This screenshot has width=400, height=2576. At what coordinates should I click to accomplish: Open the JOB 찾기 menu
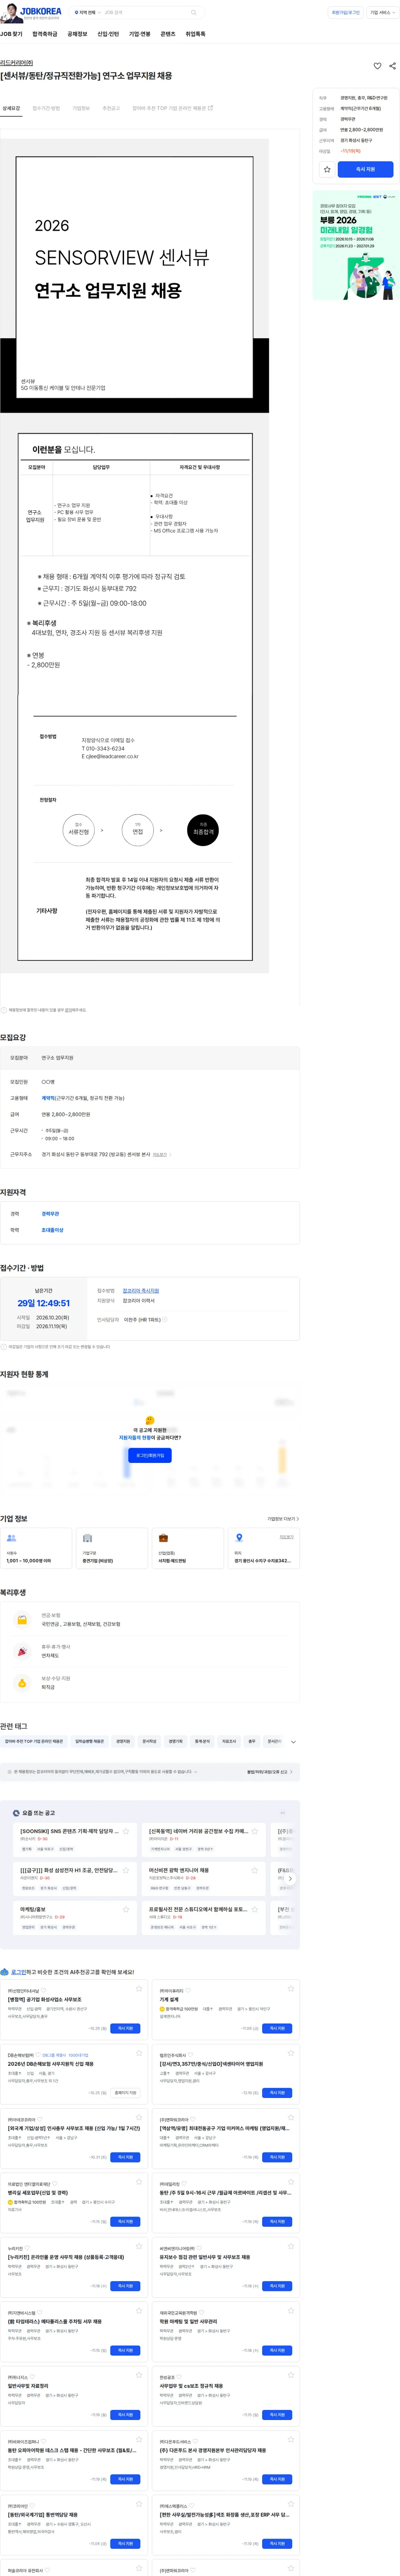click(11, 34)
